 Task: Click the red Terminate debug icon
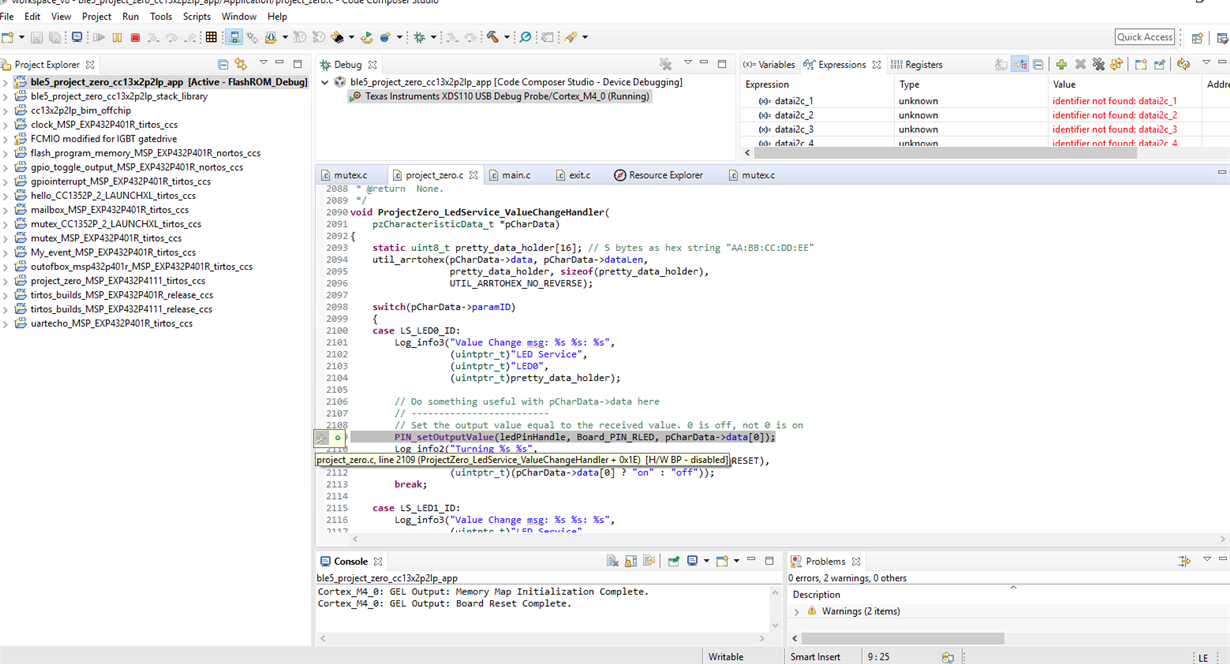tap(135, 37)
